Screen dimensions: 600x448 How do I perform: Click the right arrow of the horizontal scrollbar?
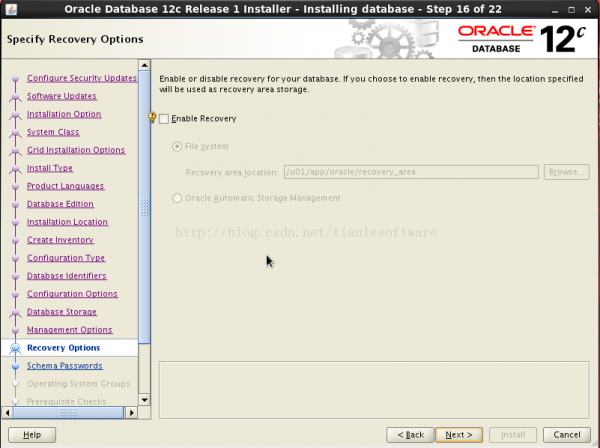click(x=132, y=413)
